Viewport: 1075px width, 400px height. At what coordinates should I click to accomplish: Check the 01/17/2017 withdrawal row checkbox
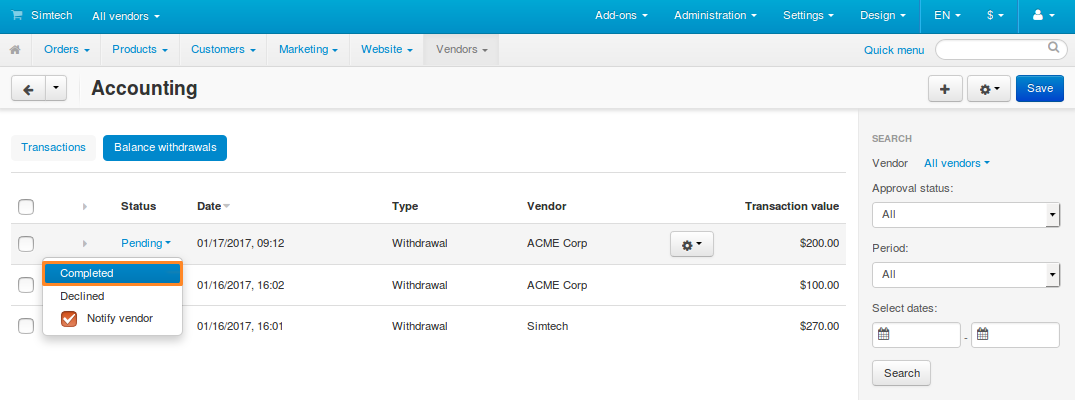(x=26, y=244)
